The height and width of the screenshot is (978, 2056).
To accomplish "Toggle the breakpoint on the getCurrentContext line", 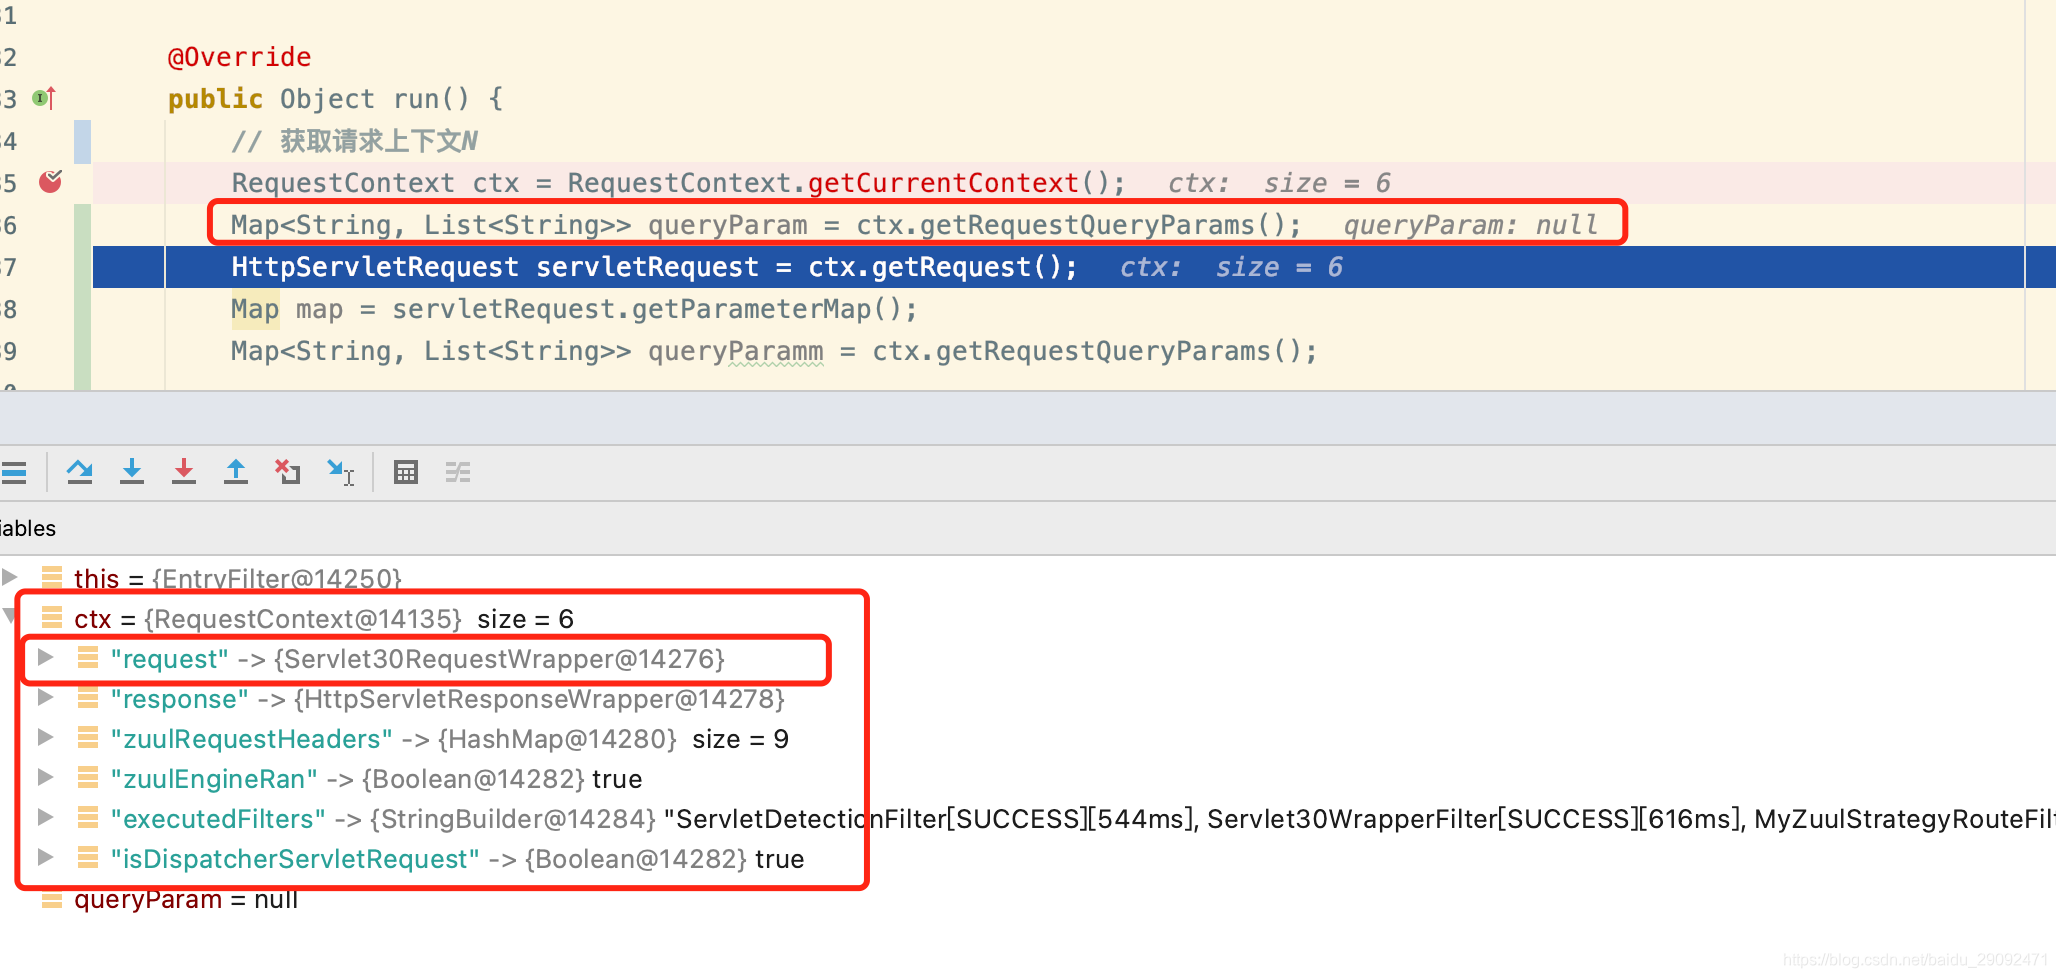I will pos(50,181).
